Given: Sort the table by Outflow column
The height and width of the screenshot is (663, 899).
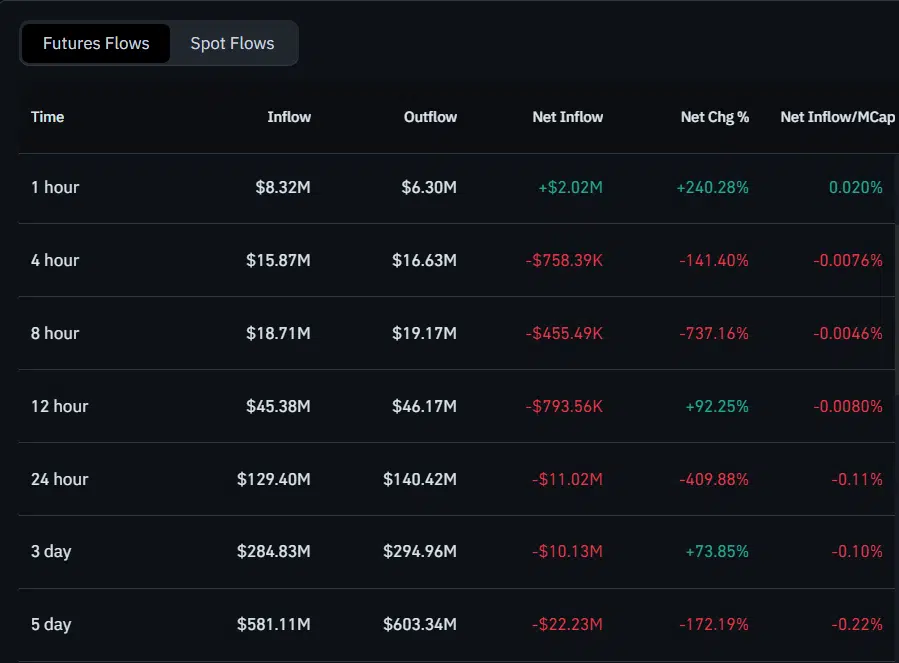Looking at the screenshot, I should (x=430, y=117).
